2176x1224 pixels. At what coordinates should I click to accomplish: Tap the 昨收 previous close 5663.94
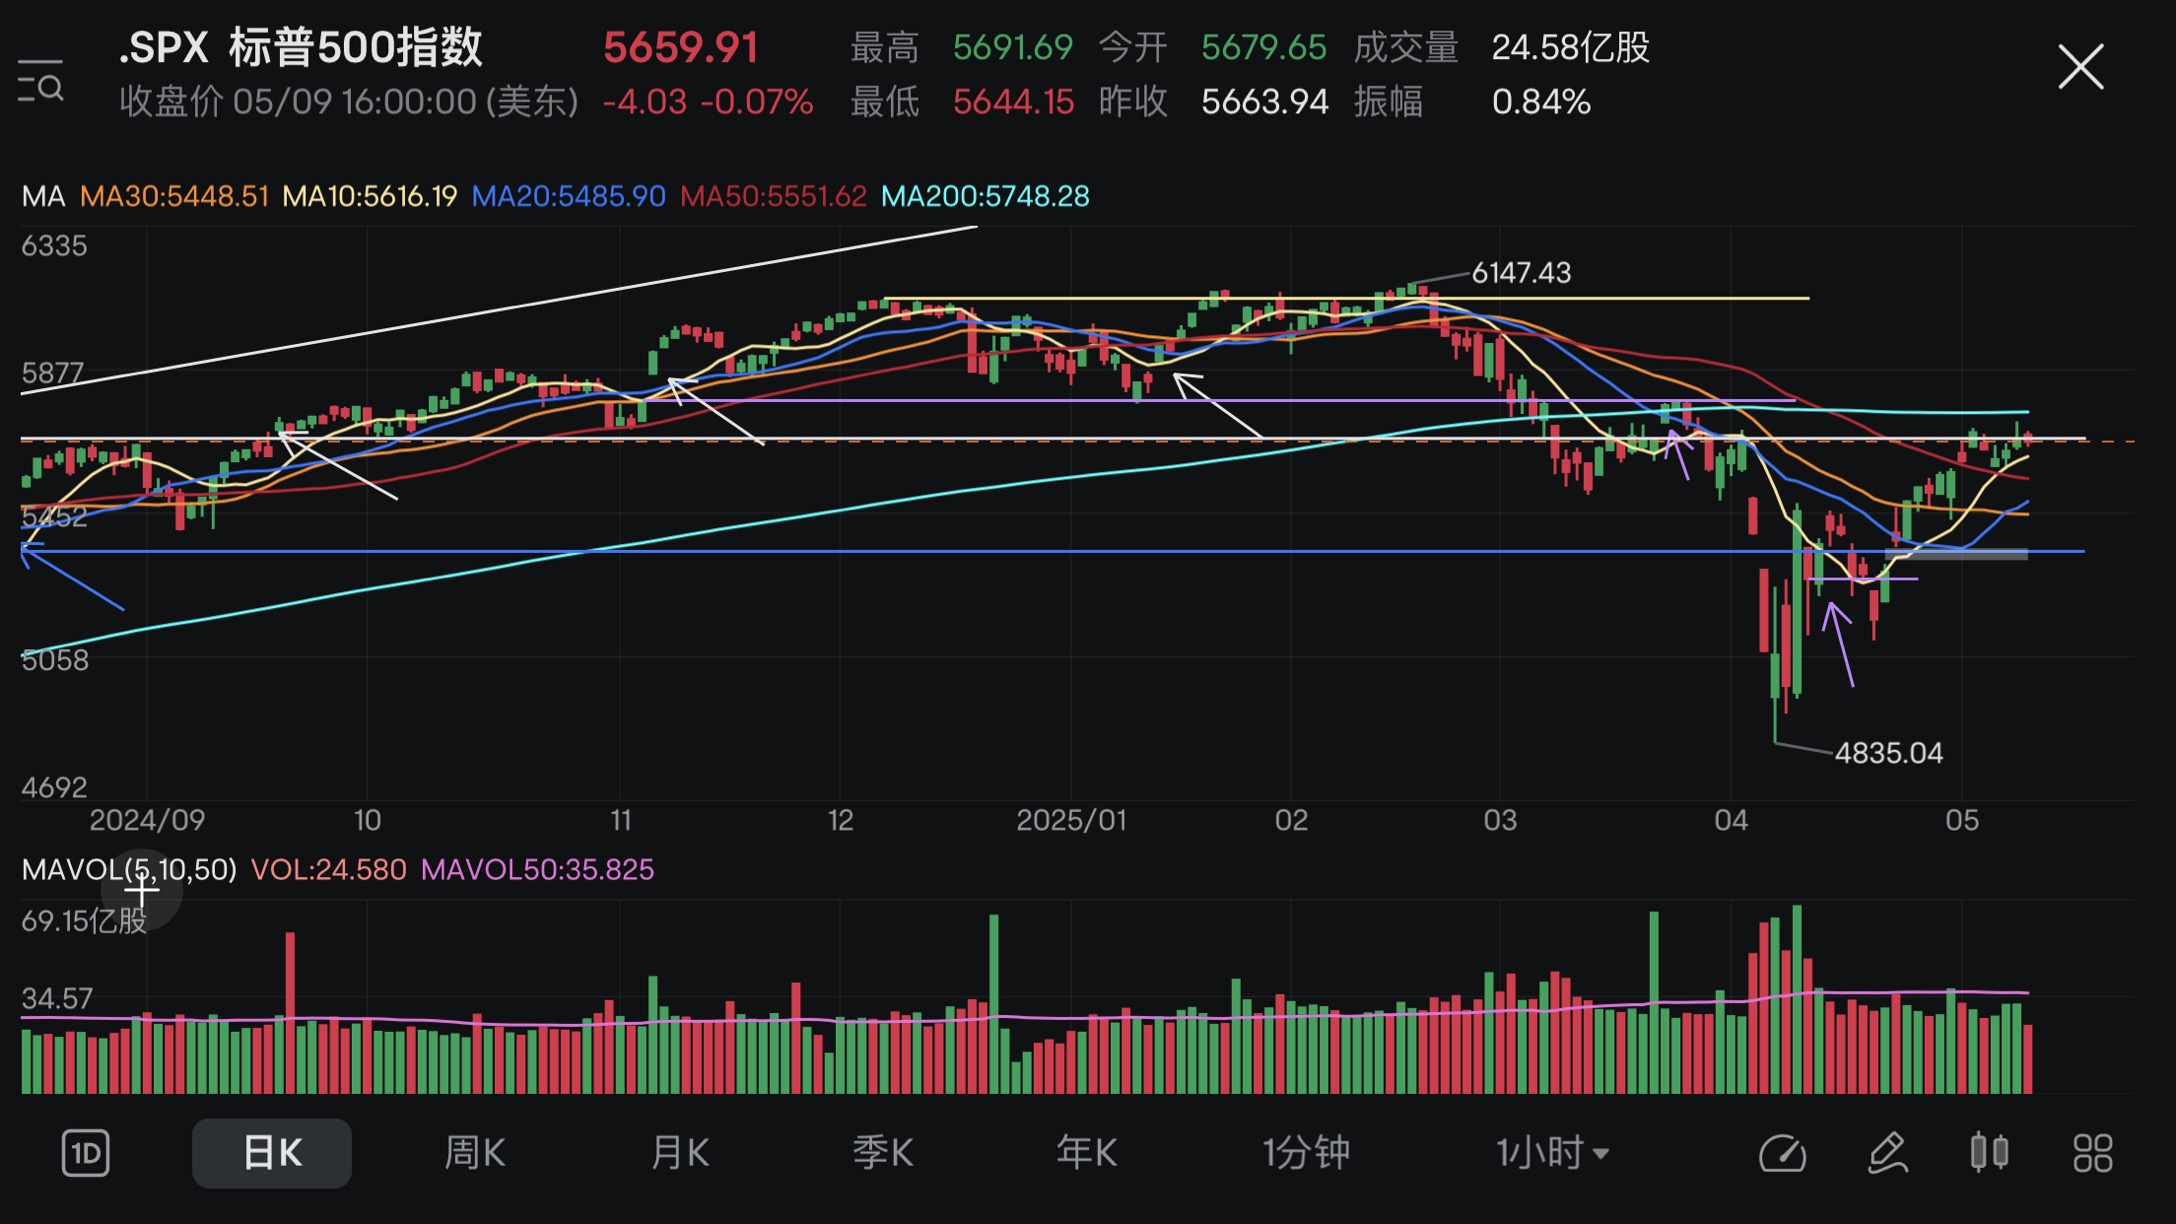1264,102
